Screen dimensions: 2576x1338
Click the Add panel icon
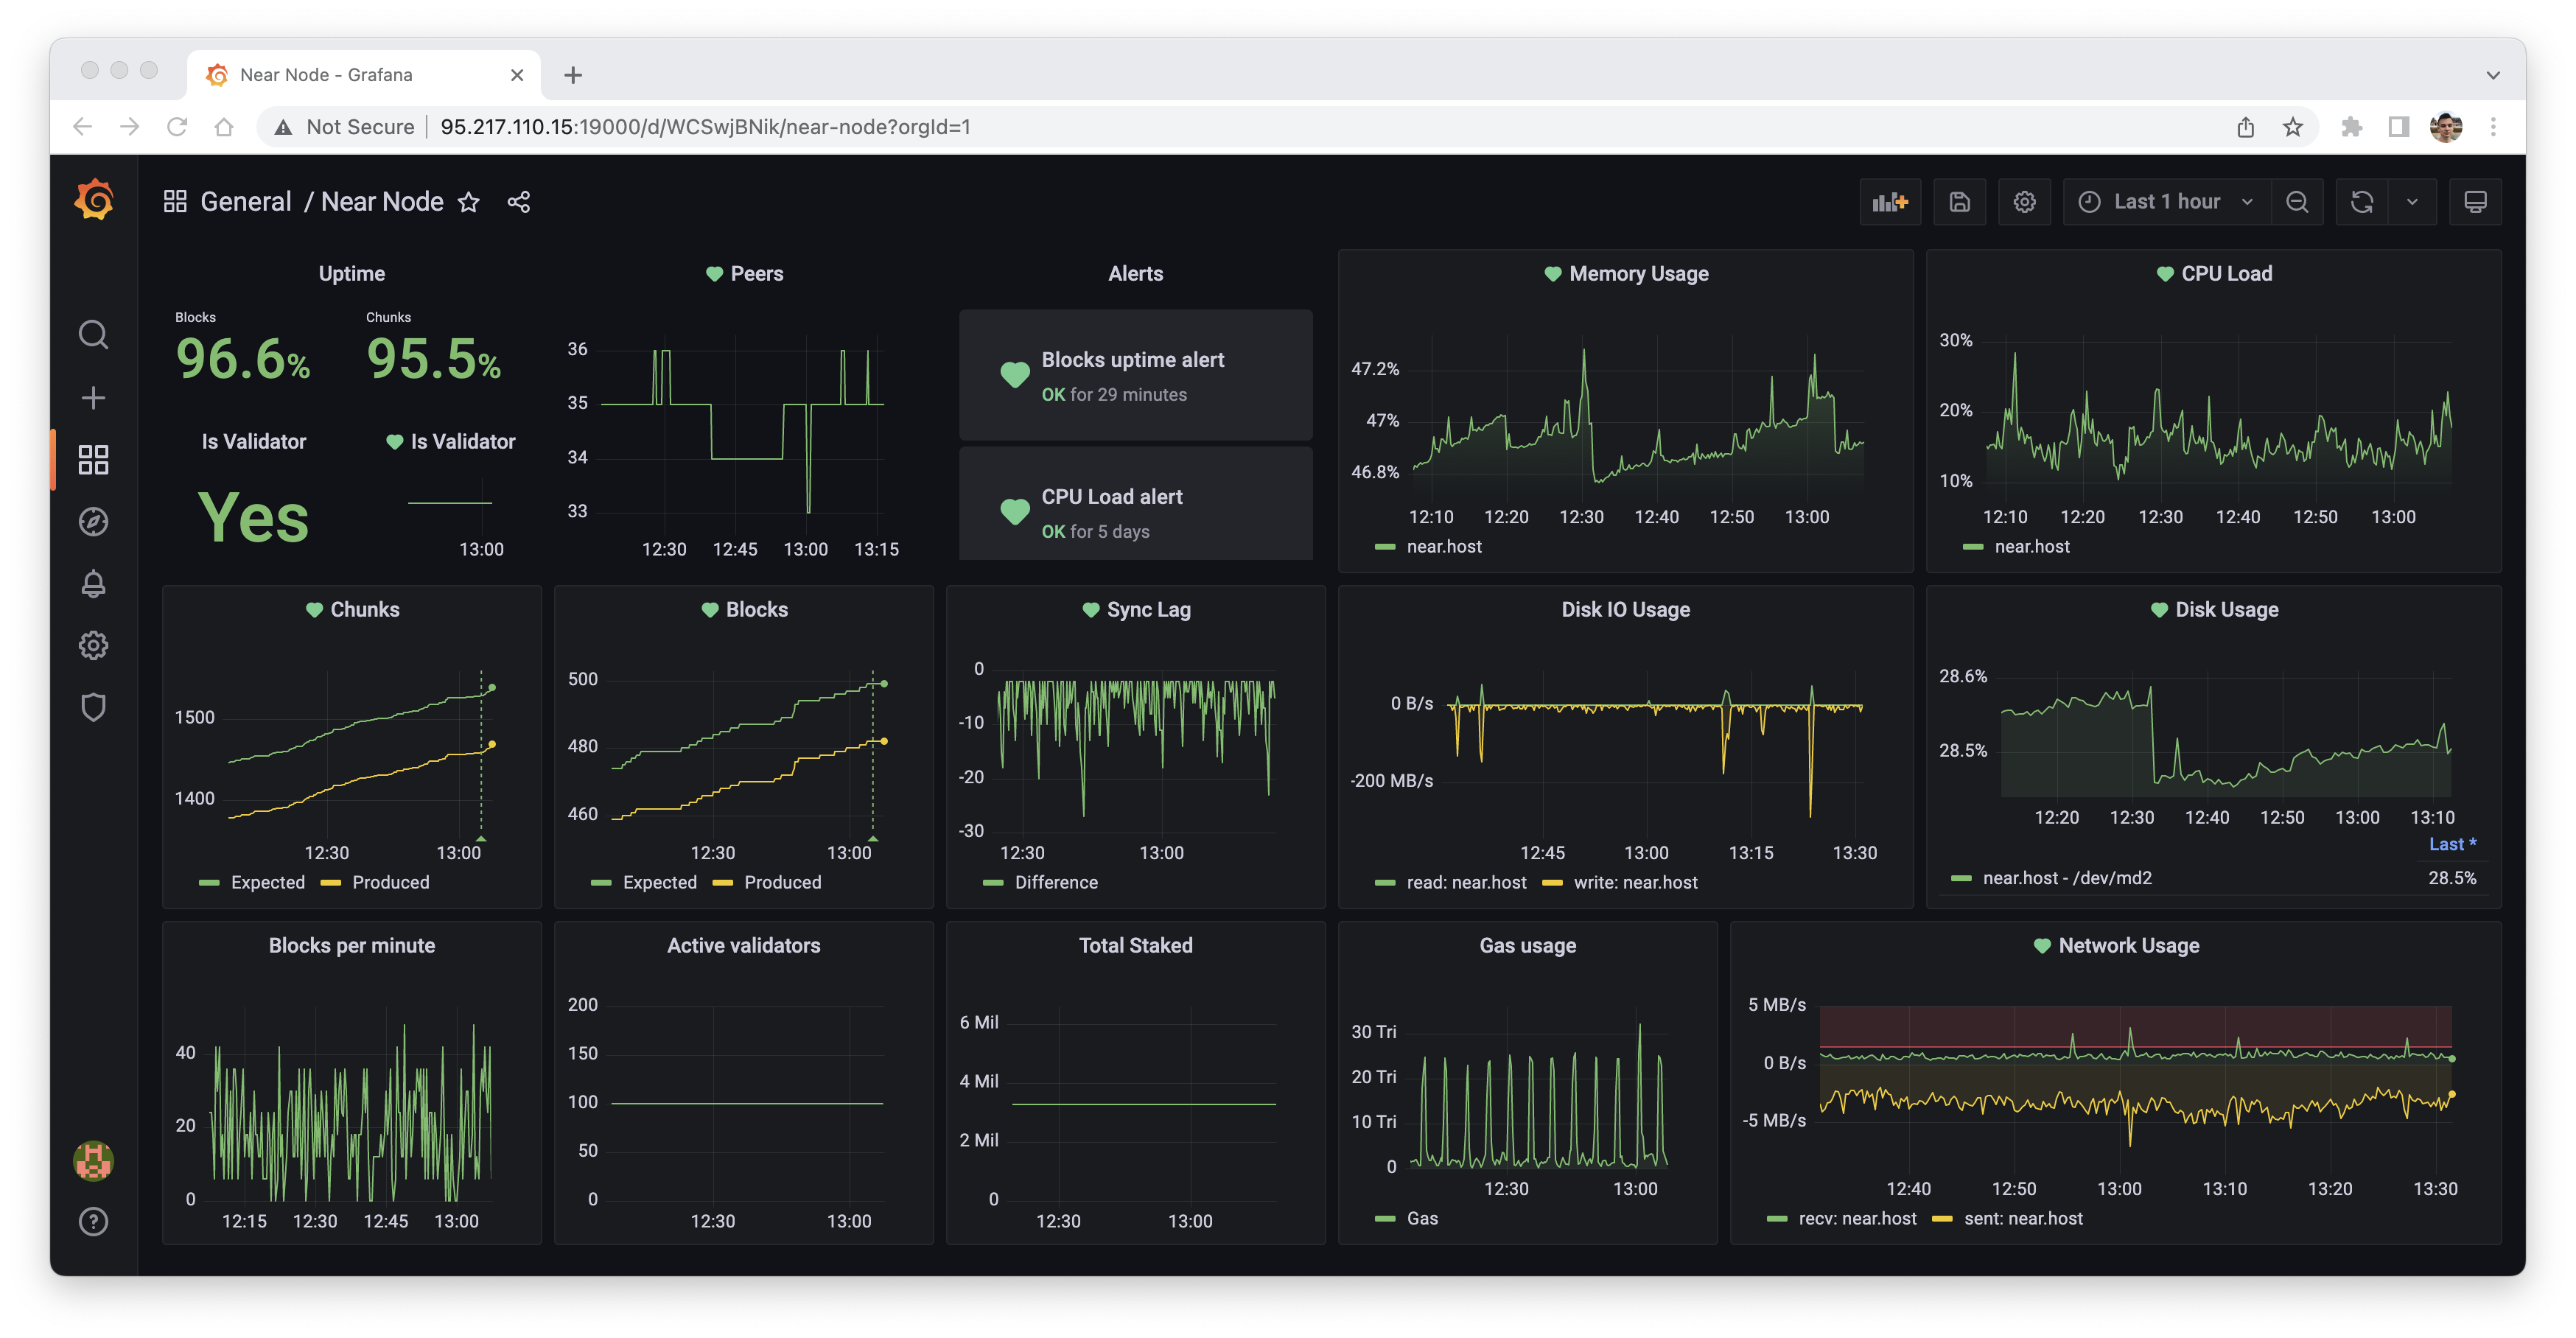tap(1890, 202)
